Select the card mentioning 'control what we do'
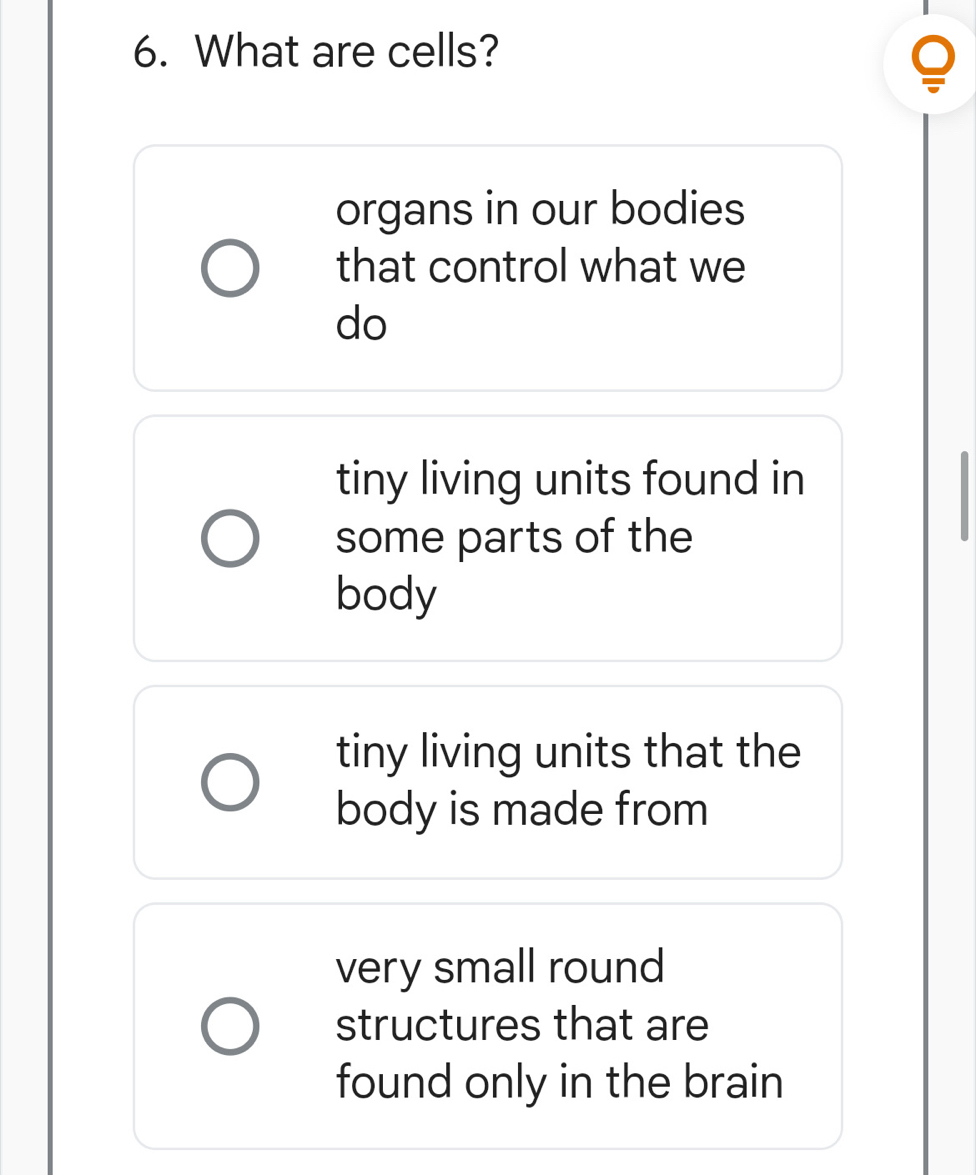Screen dimensions: 976x1175 coord(540,266)
